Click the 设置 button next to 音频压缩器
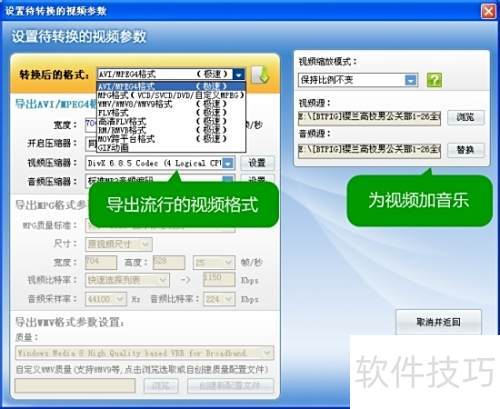The width and height of the screenshot is (500, 409). click(x=257, y=179)
